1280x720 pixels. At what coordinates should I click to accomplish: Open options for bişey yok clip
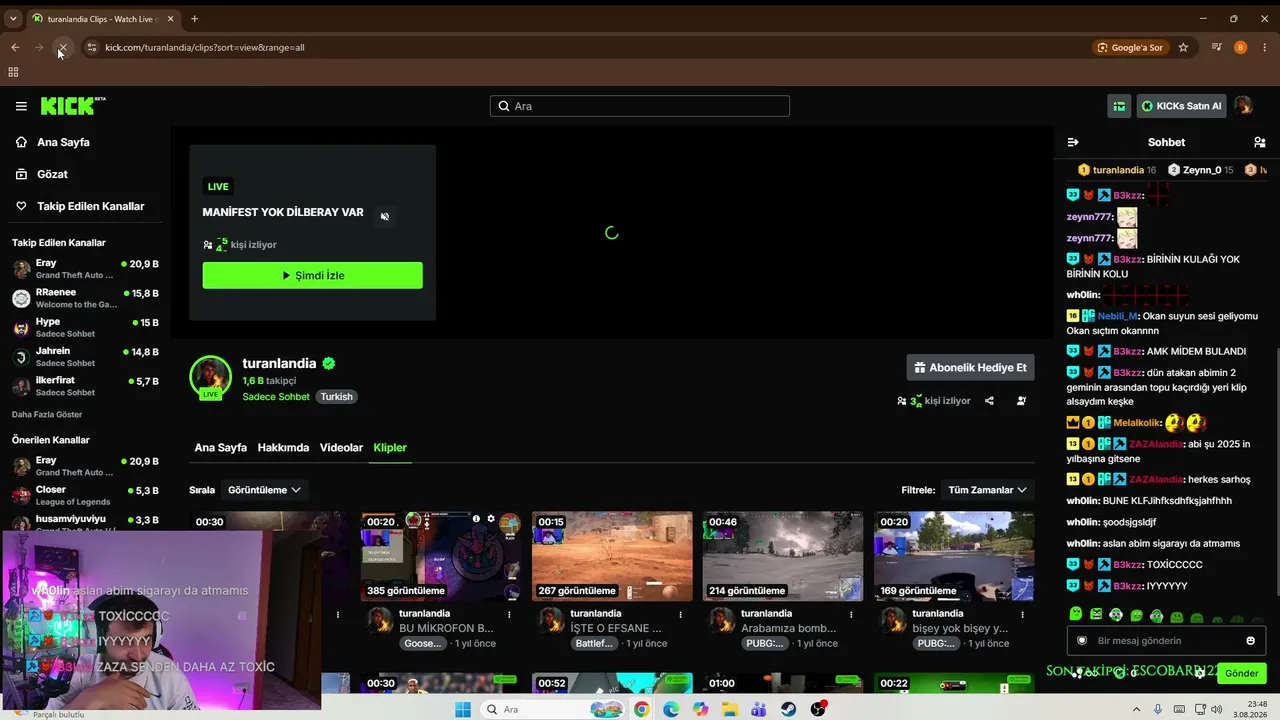pyautogui.click(x=1023, y=614)
